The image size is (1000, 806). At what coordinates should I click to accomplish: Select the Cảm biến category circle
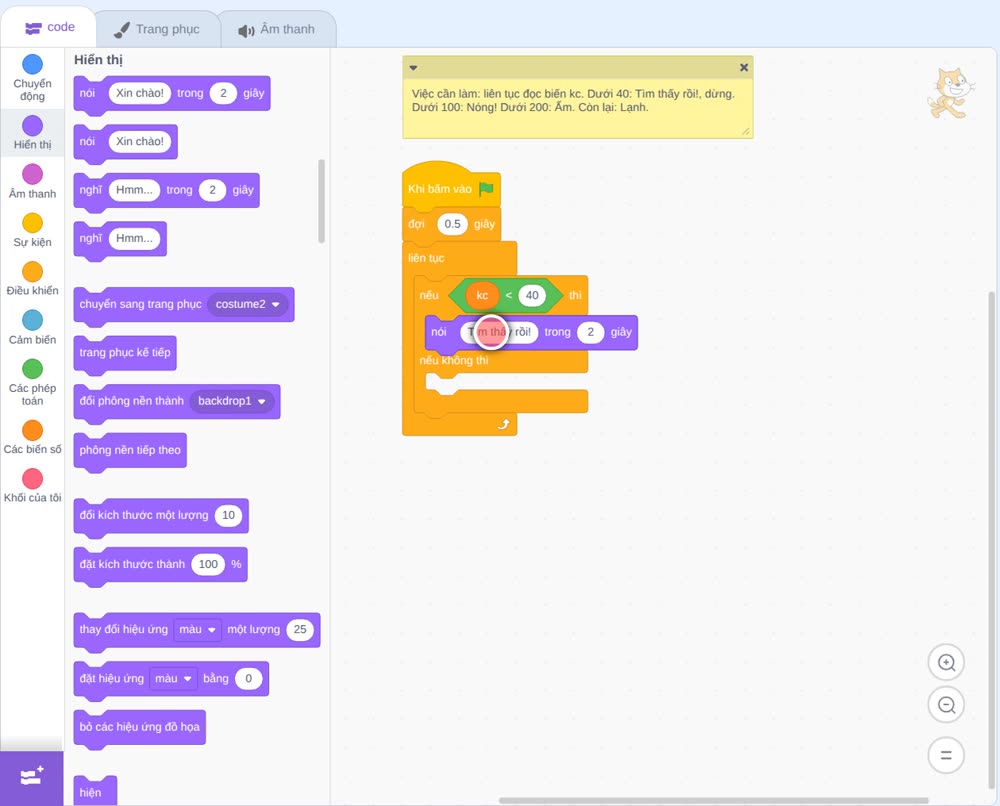(33, 320)
